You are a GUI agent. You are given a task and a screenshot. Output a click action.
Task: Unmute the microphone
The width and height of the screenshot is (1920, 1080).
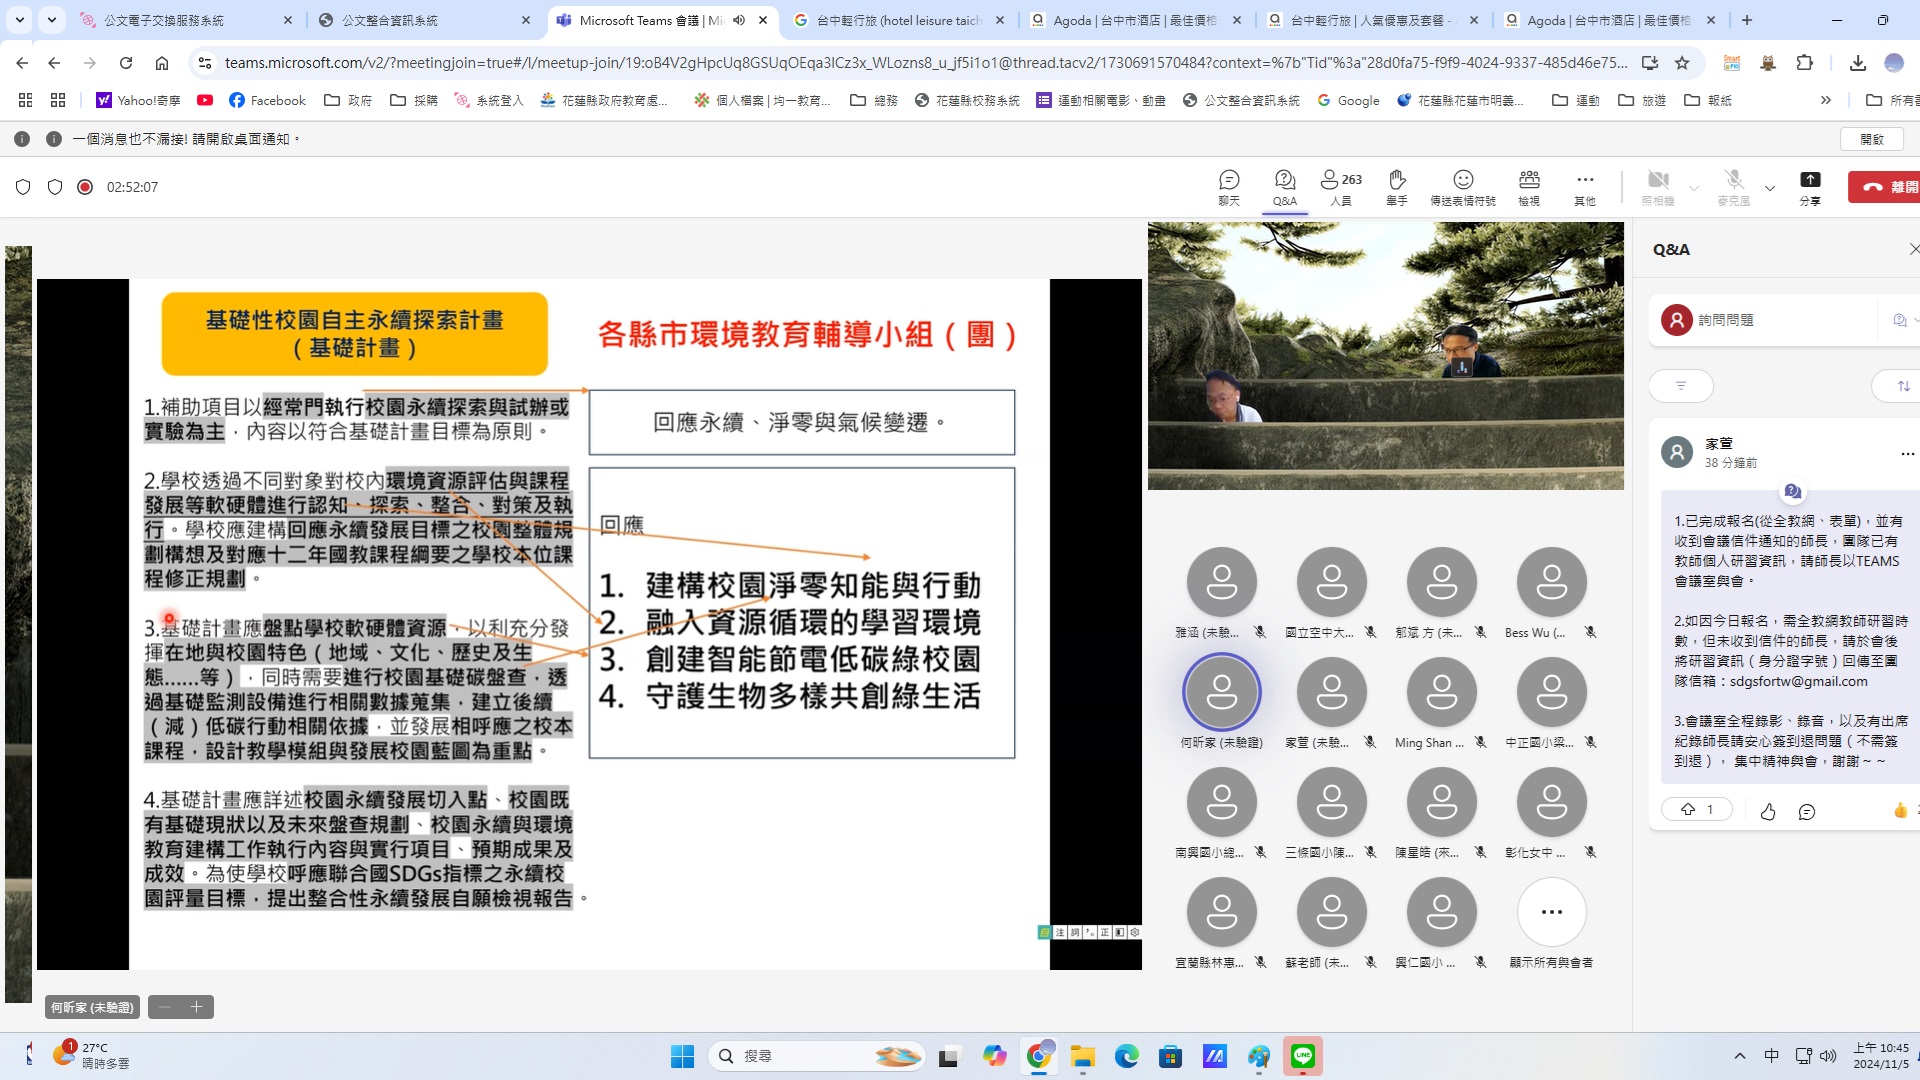tap(1733, 186)
